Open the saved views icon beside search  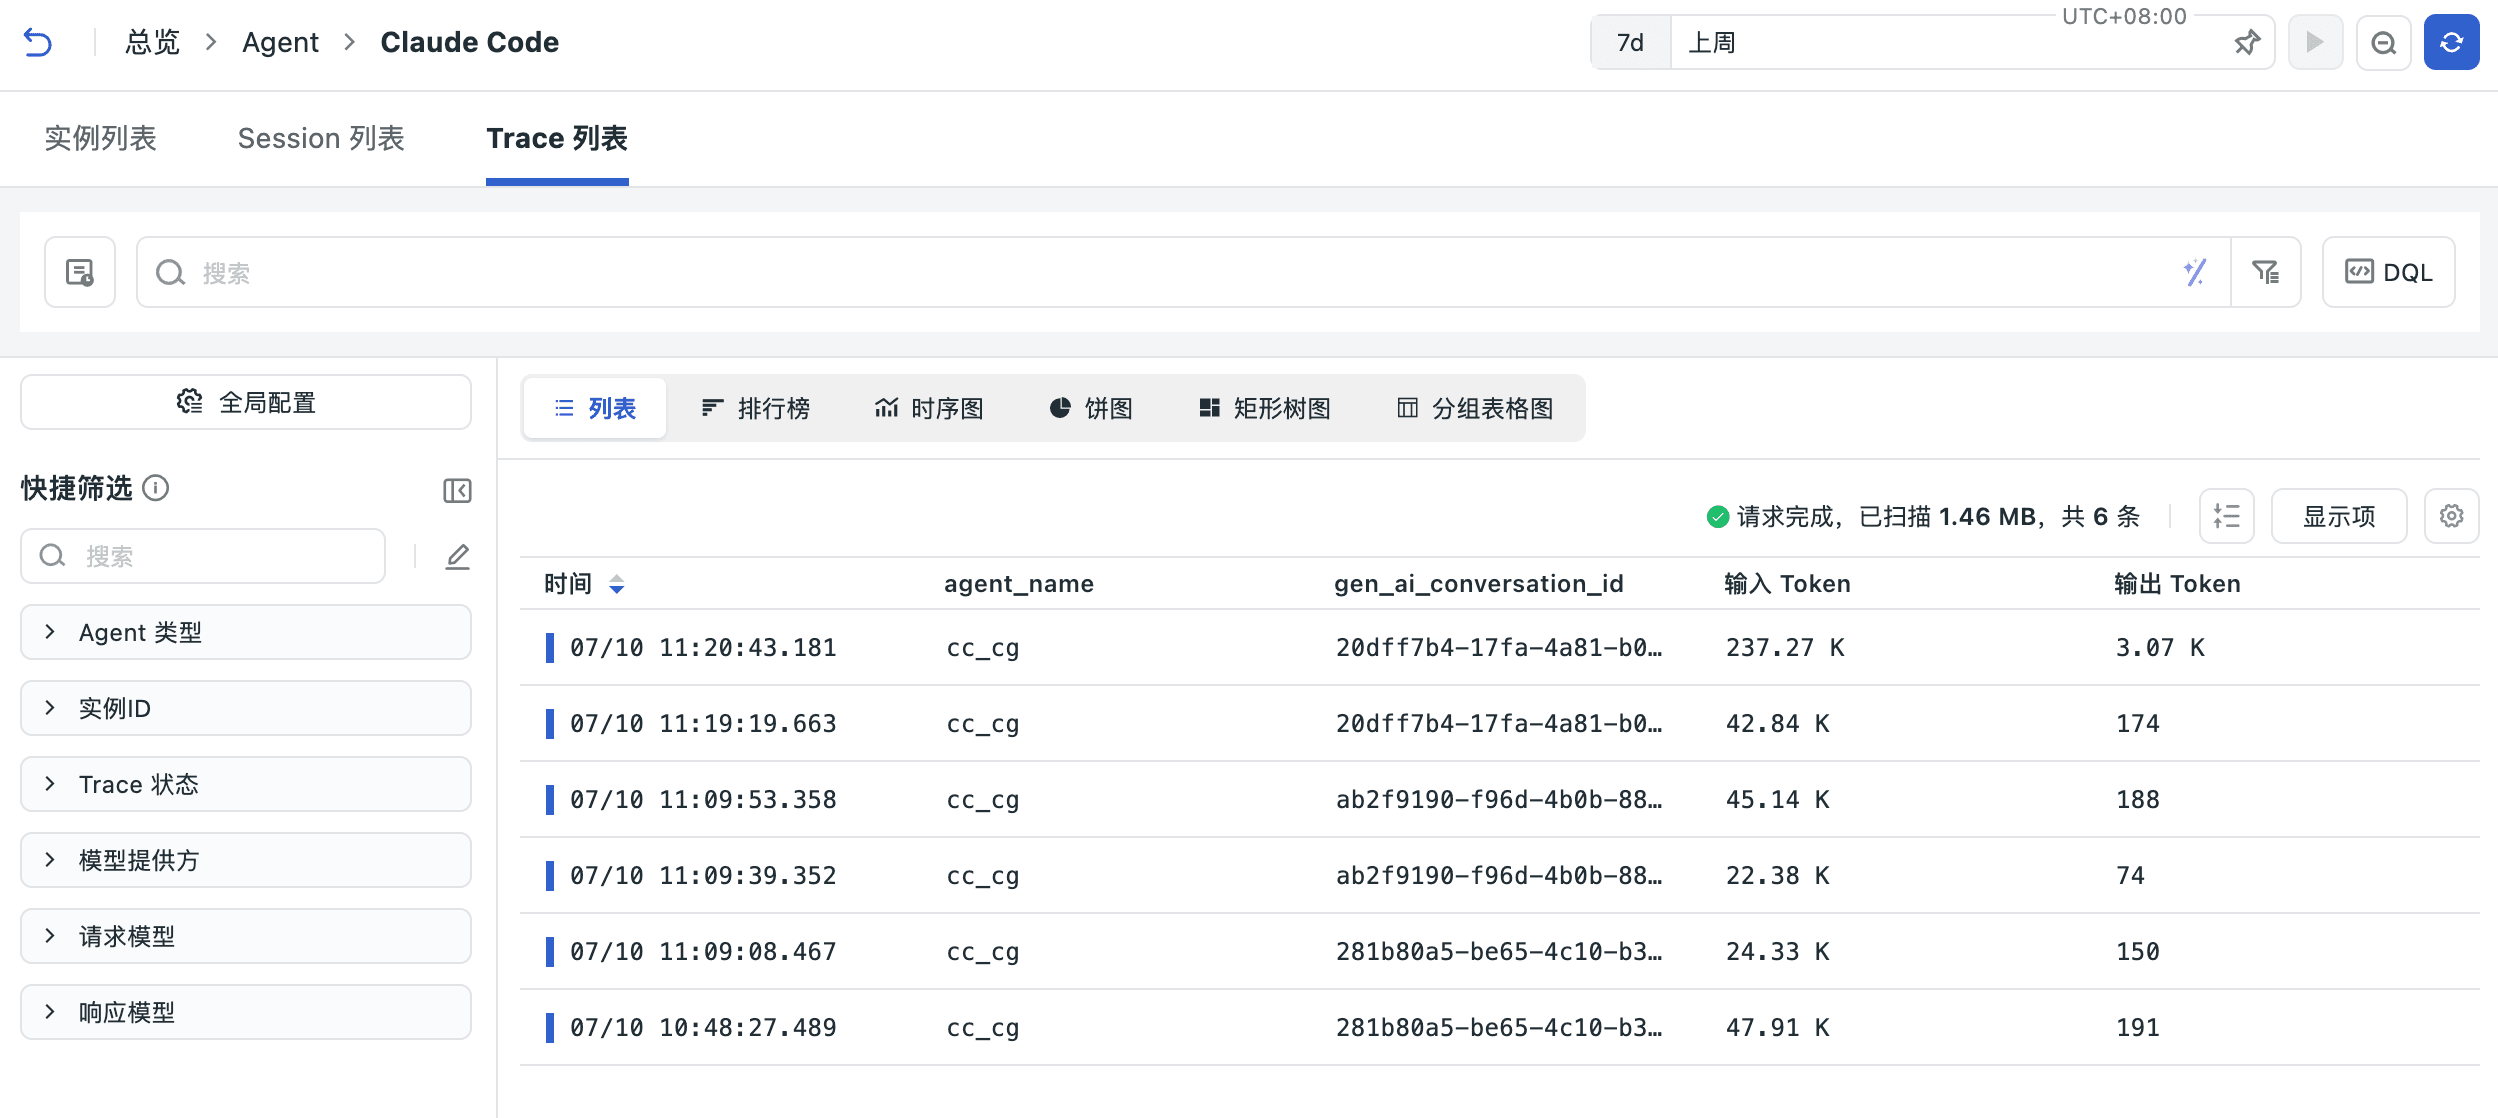point(80,272)
